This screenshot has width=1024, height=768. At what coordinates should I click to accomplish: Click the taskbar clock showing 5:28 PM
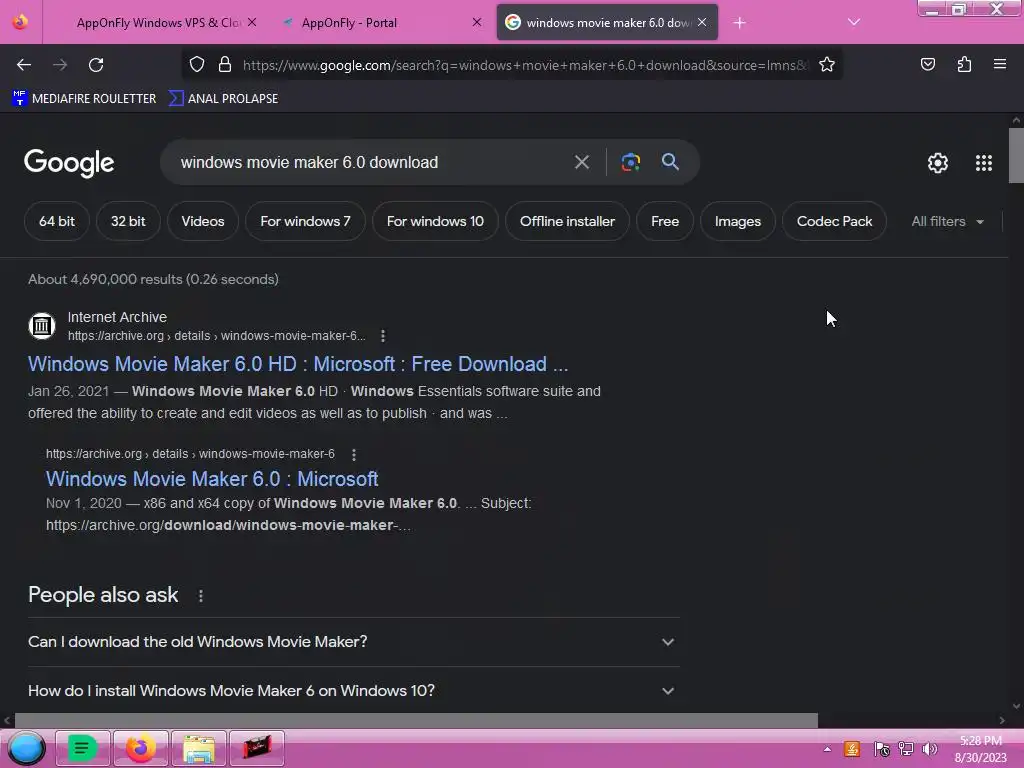coord(980,749)
